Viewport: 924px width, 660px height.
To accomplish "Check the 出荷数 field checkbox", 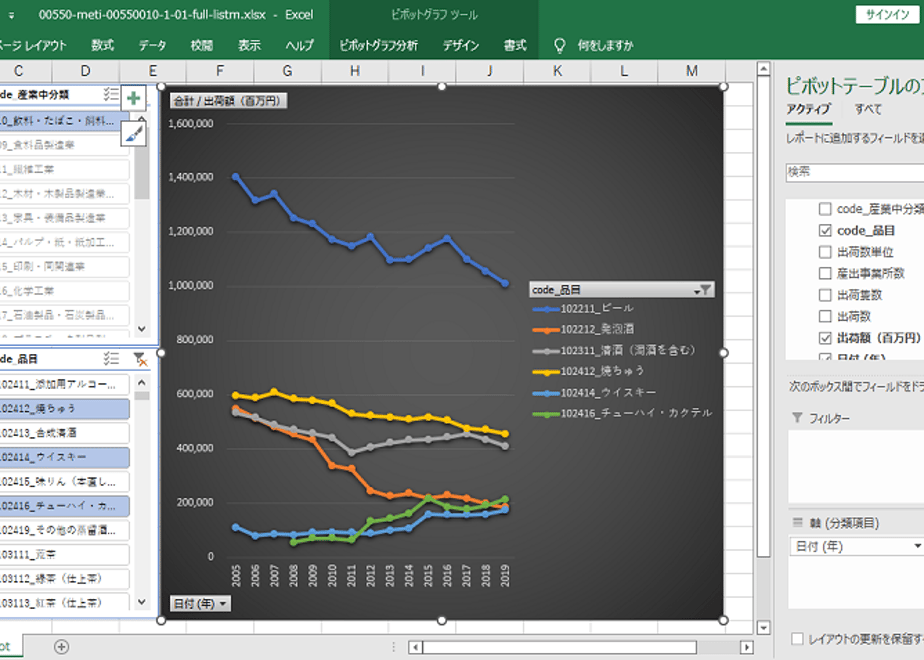I will tap(825, 316).
